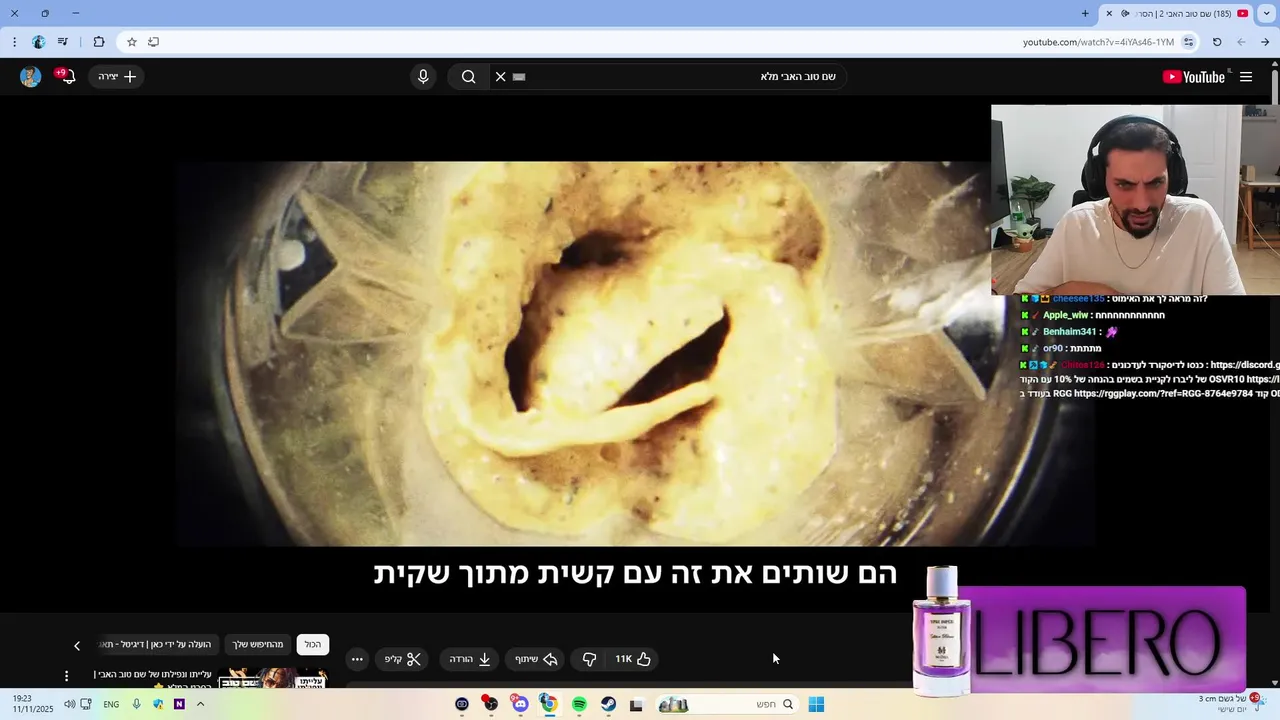Run search with the magnifier button
Image resolution: width=1280 pixels, height=720 pixels.
(468, 77)
